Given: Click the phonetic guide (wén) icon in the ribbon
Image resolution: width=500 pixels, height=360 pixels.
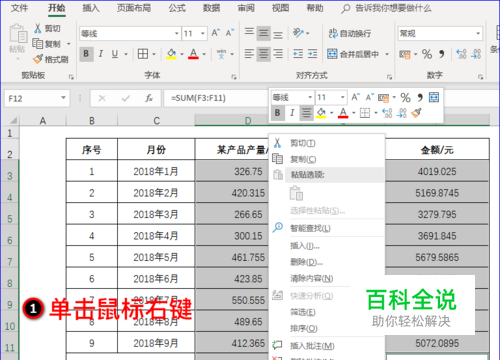Looking at the screenshot, I should (221, 54).
